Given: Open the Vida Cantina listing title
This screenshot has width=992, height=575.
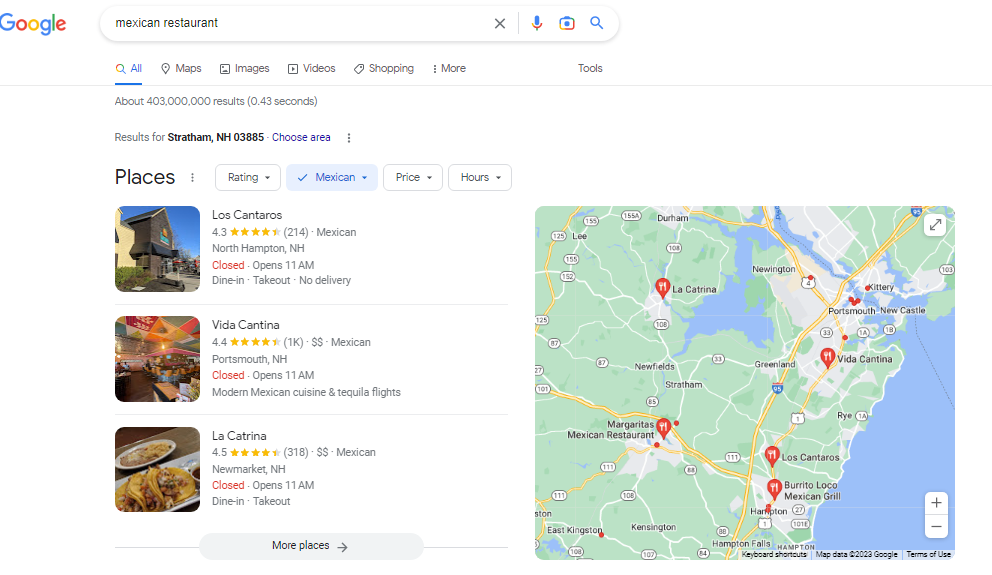Looking at the screenshot, I should (245, 325).
